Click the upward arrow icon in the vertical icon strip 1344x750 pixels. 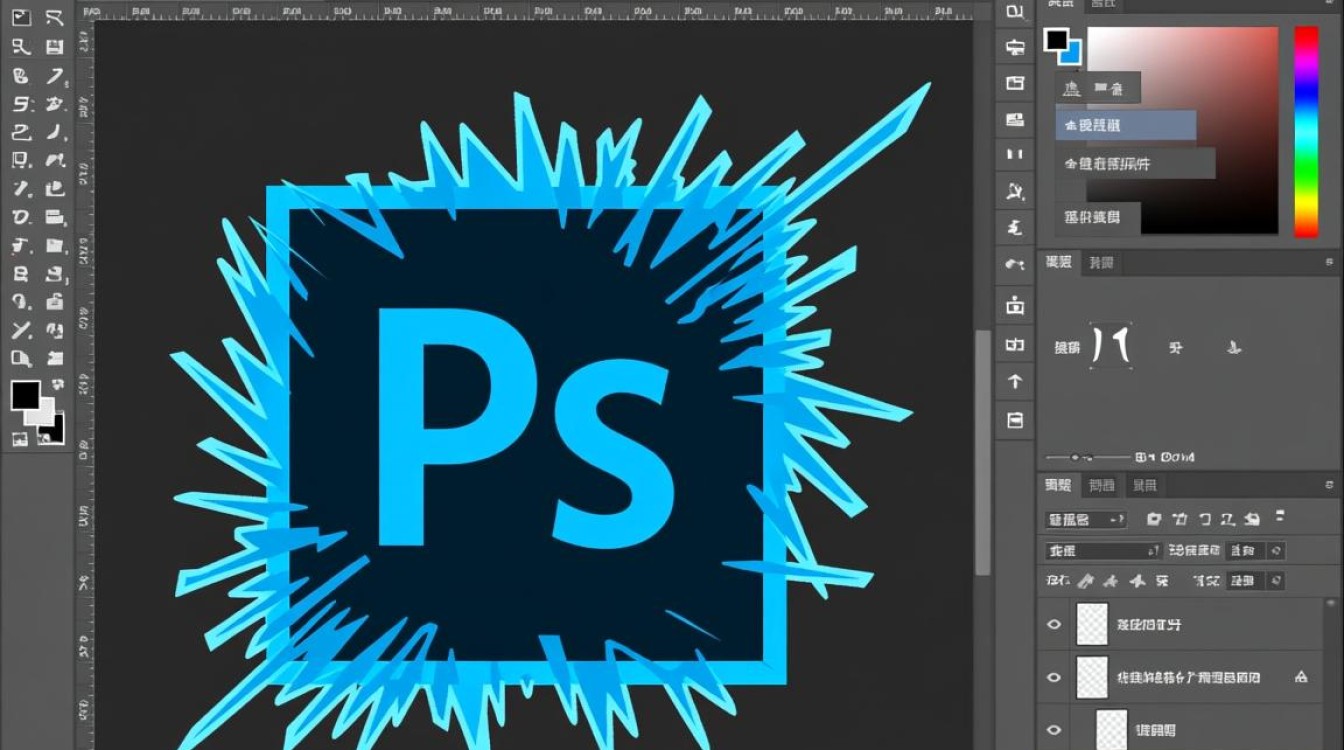coord(1015,382)
